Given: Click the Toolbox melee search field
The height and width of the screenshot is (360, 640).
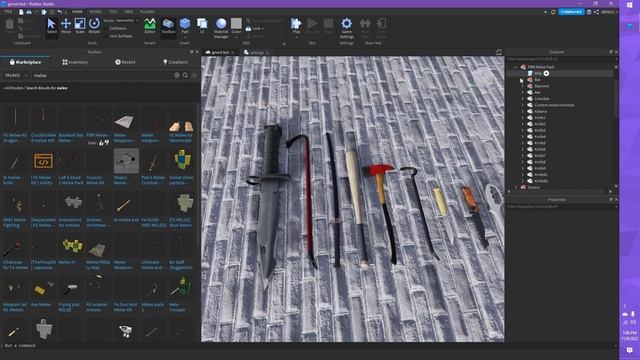Looking at the screenshot, I should click(102, 75).
